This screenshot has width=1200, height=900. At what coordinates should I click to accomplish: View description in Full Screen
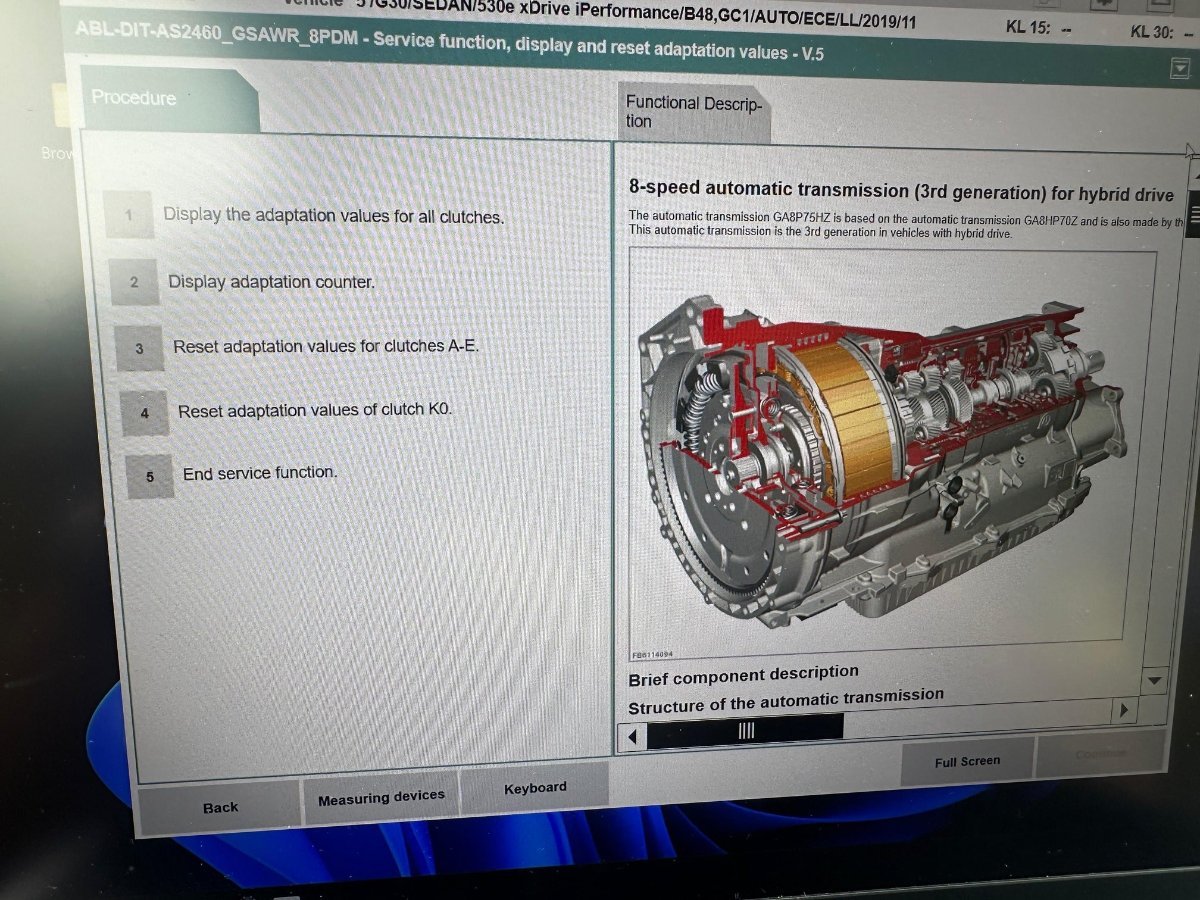tap(967, 762)
